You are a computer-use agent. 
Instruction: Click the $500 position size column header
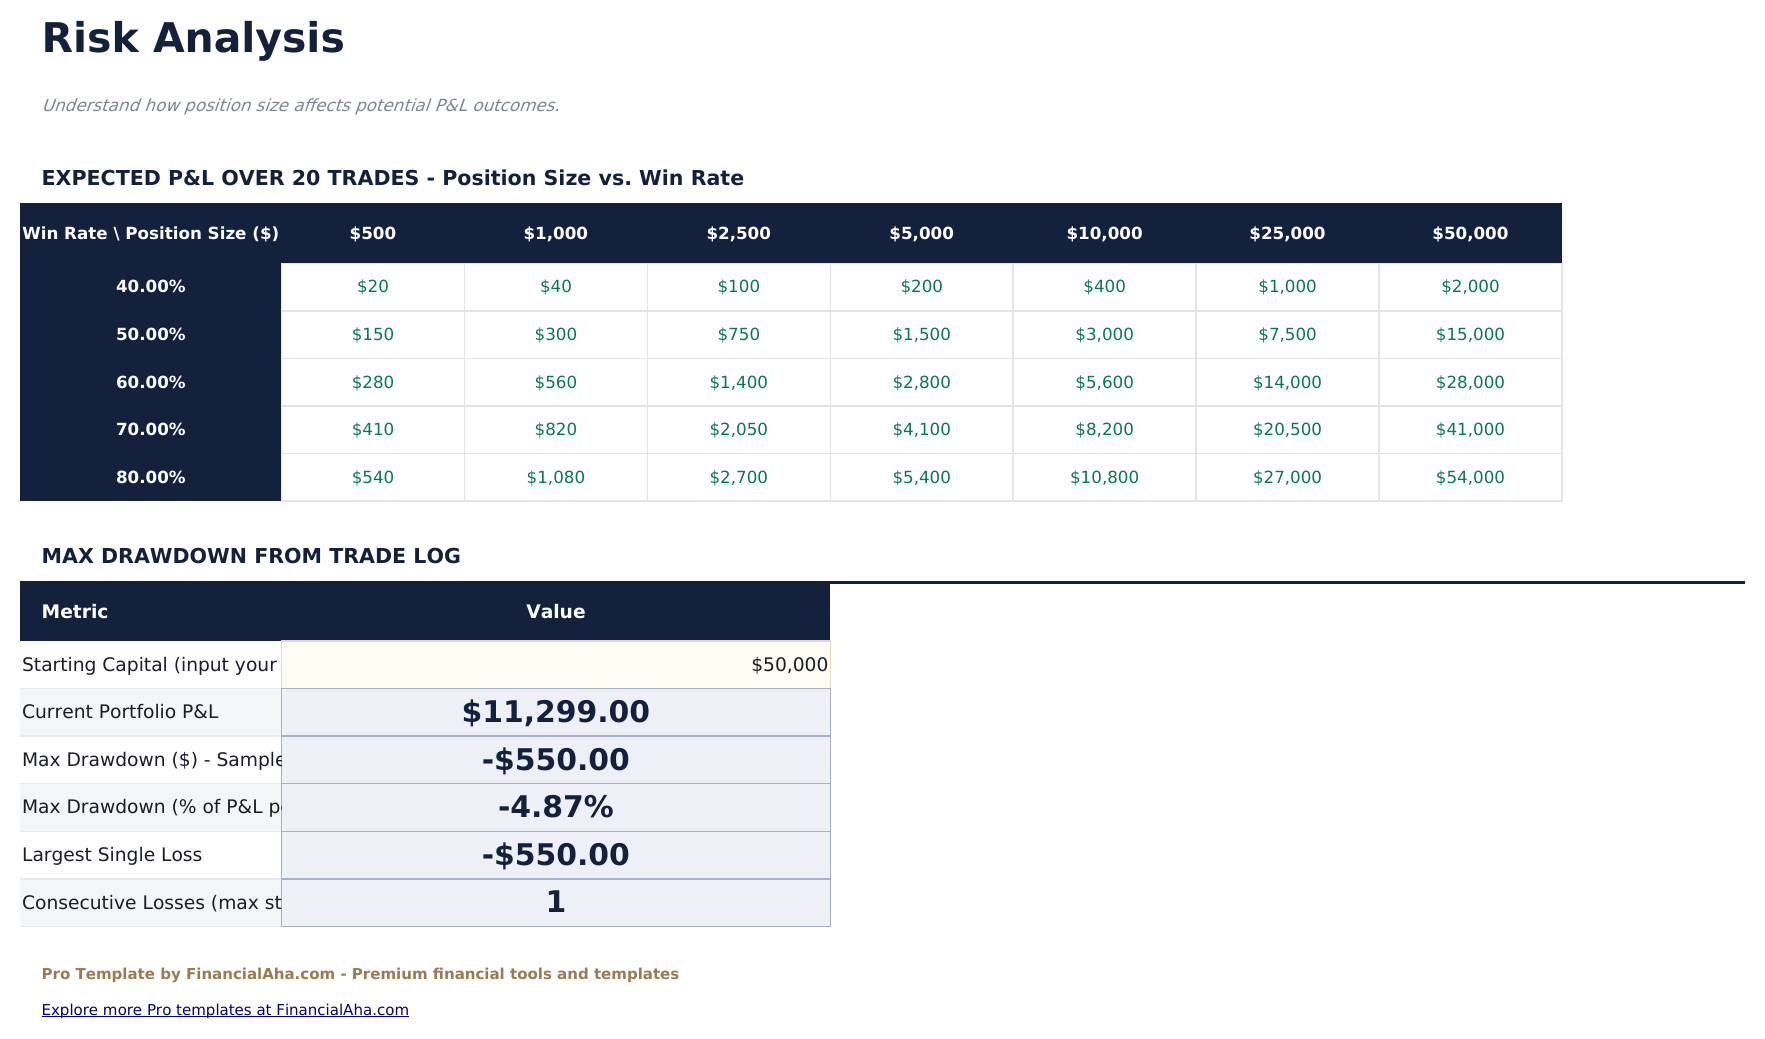pos(372,233)
